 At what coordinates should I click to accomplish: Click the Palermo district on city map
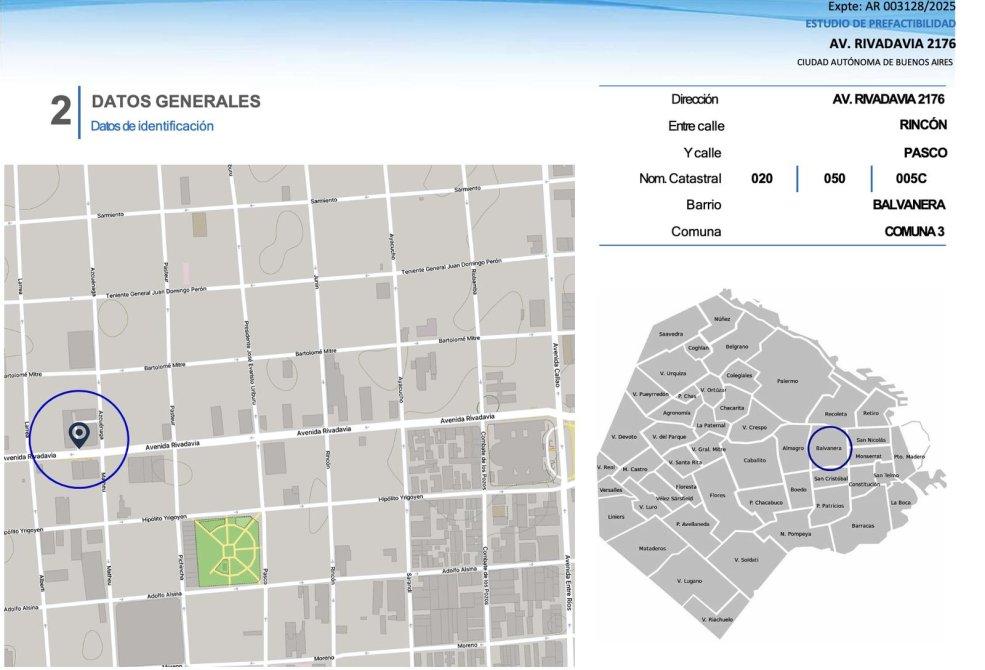click(788, 381)
